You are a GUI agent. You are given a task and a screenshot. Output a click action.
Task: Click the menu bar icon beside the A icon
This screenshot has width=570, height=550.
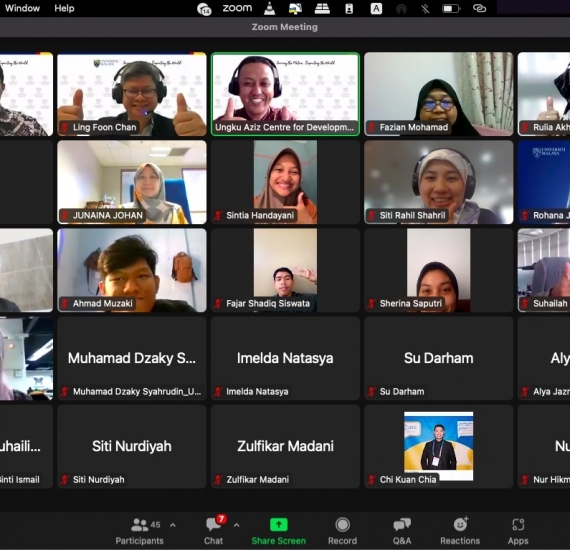pyautogui.click(x=349, y=8)
